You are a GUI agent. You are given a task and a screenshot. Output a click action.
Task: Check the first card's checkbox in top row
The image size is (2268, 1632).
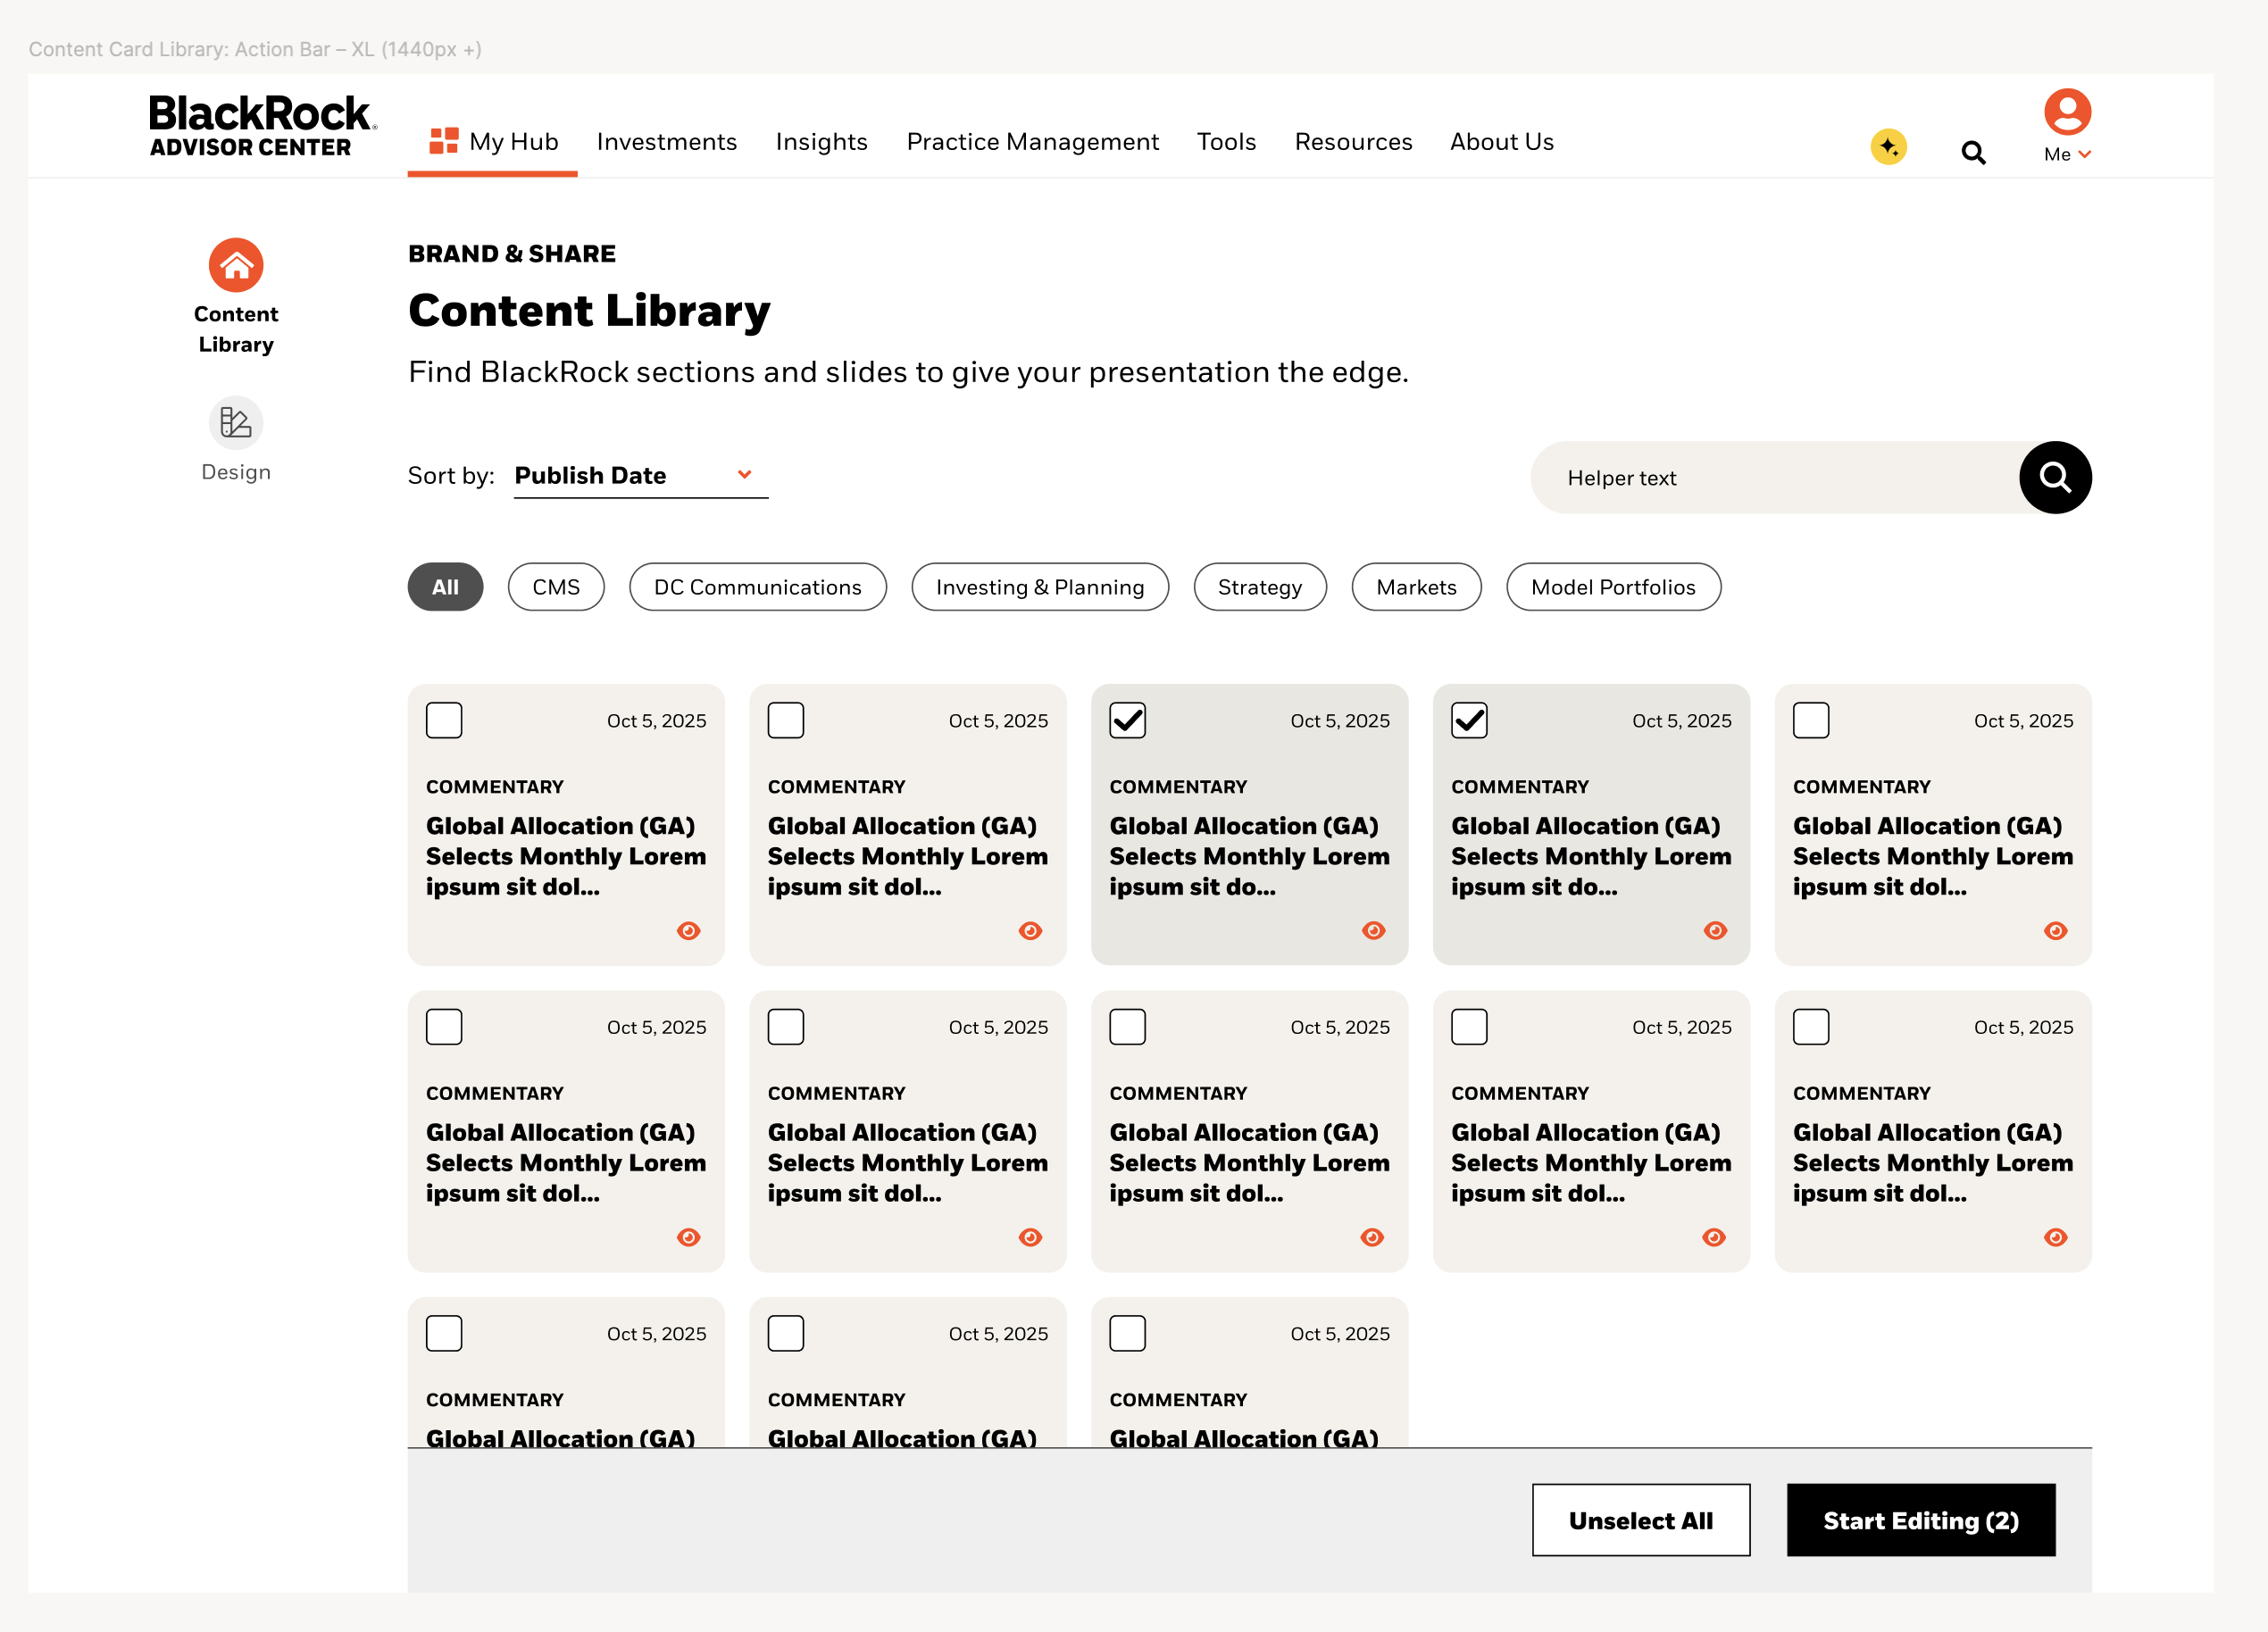tap(444, 720)
